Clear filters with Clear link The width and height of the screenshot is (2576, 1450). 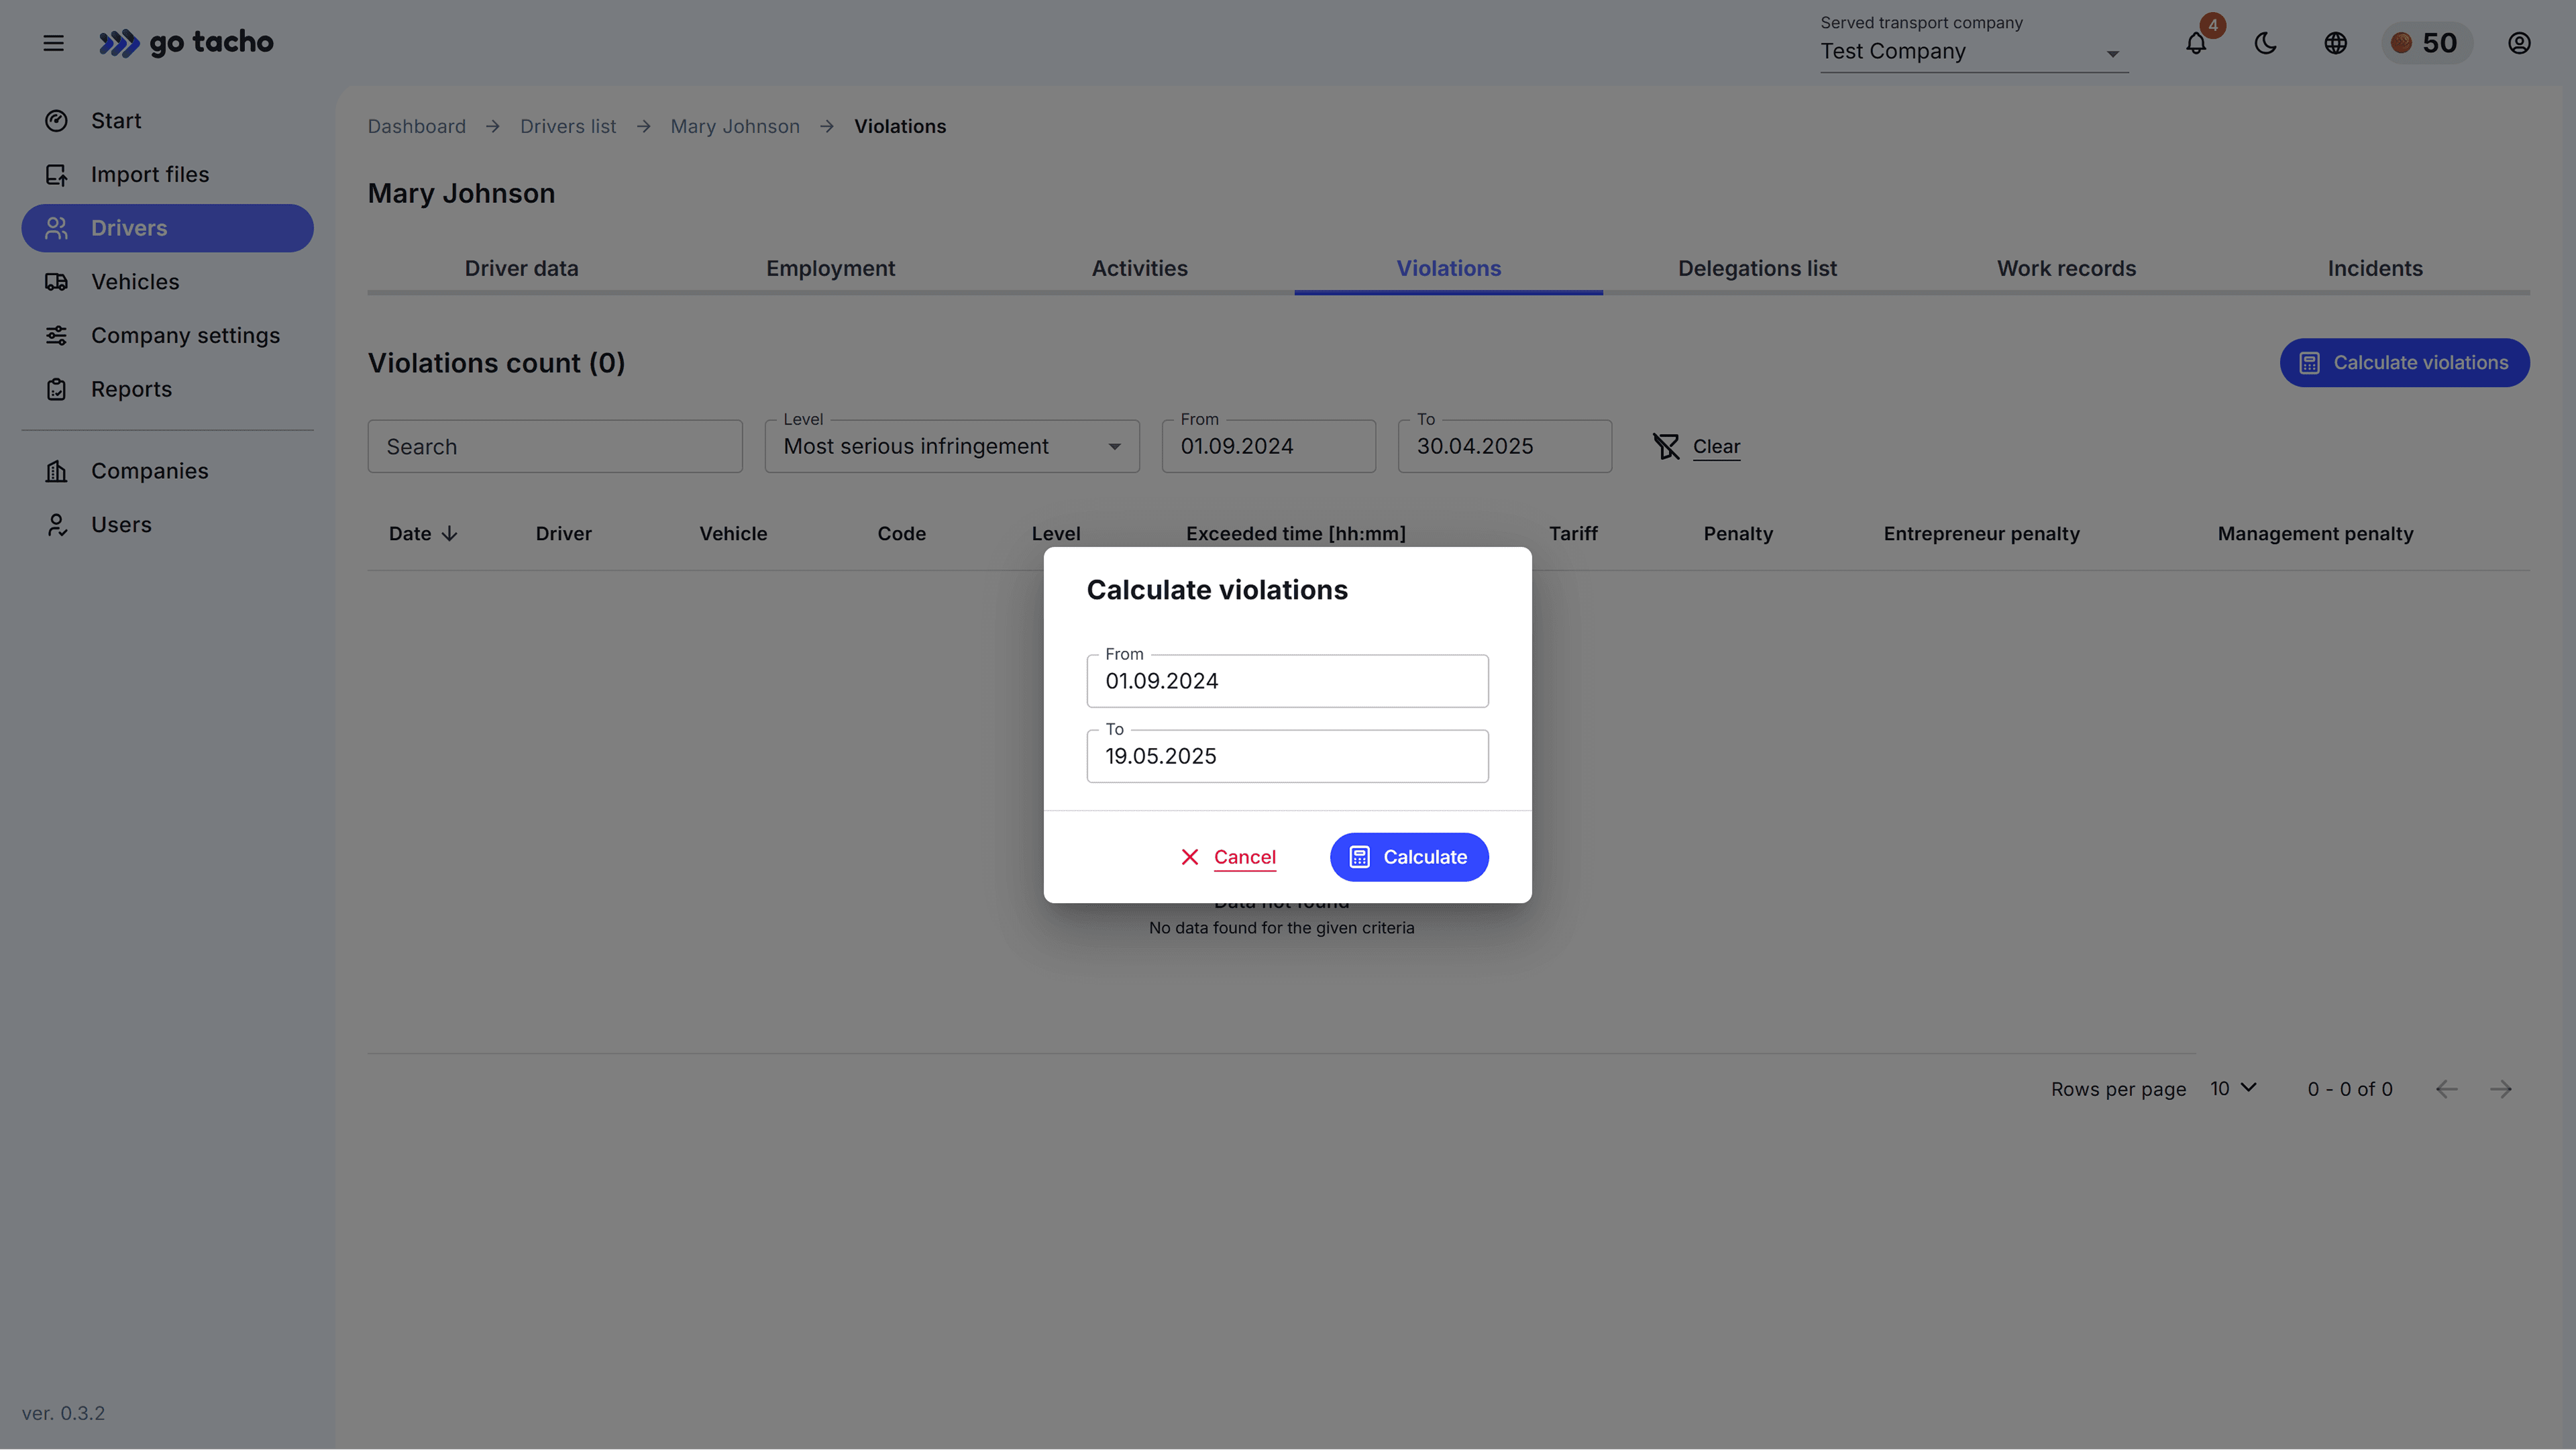point(1716,446)
